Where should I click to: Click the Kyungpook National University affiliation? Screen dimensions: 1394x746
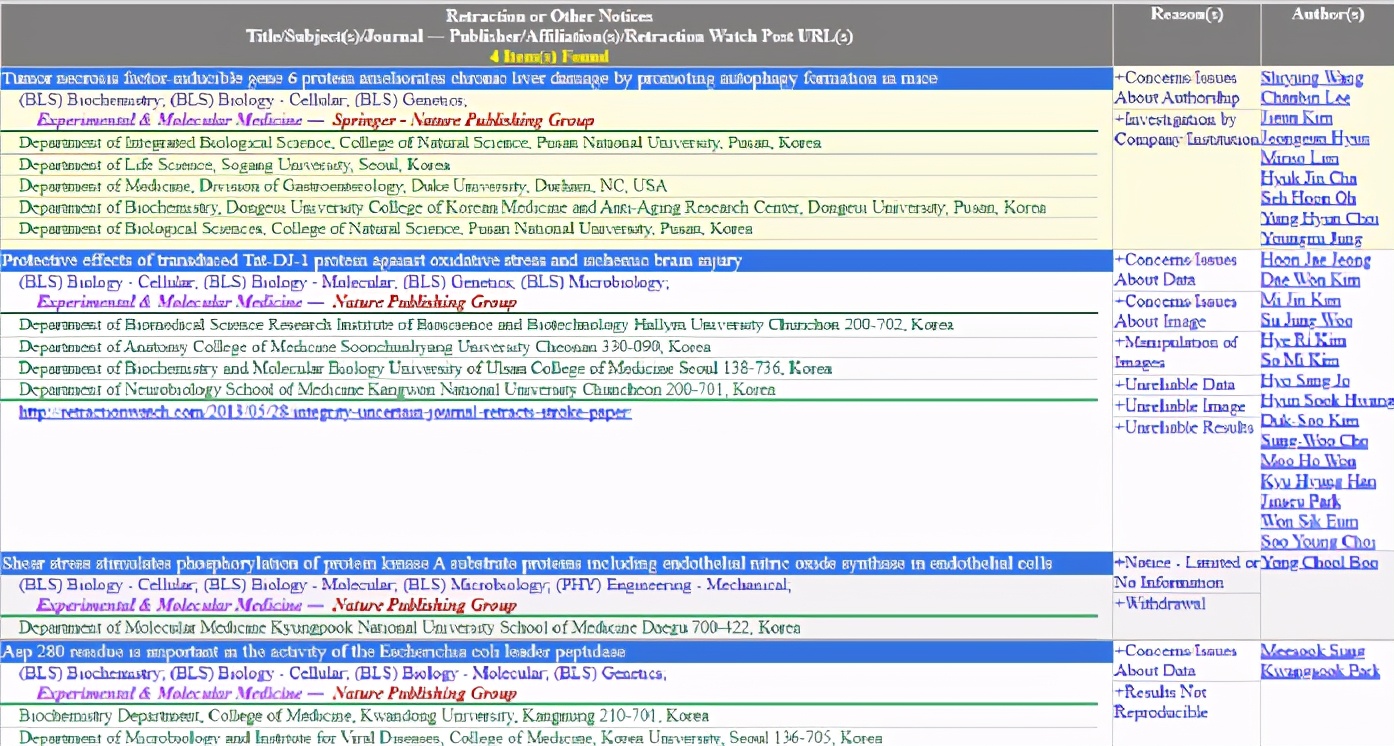tap(410, 628)
